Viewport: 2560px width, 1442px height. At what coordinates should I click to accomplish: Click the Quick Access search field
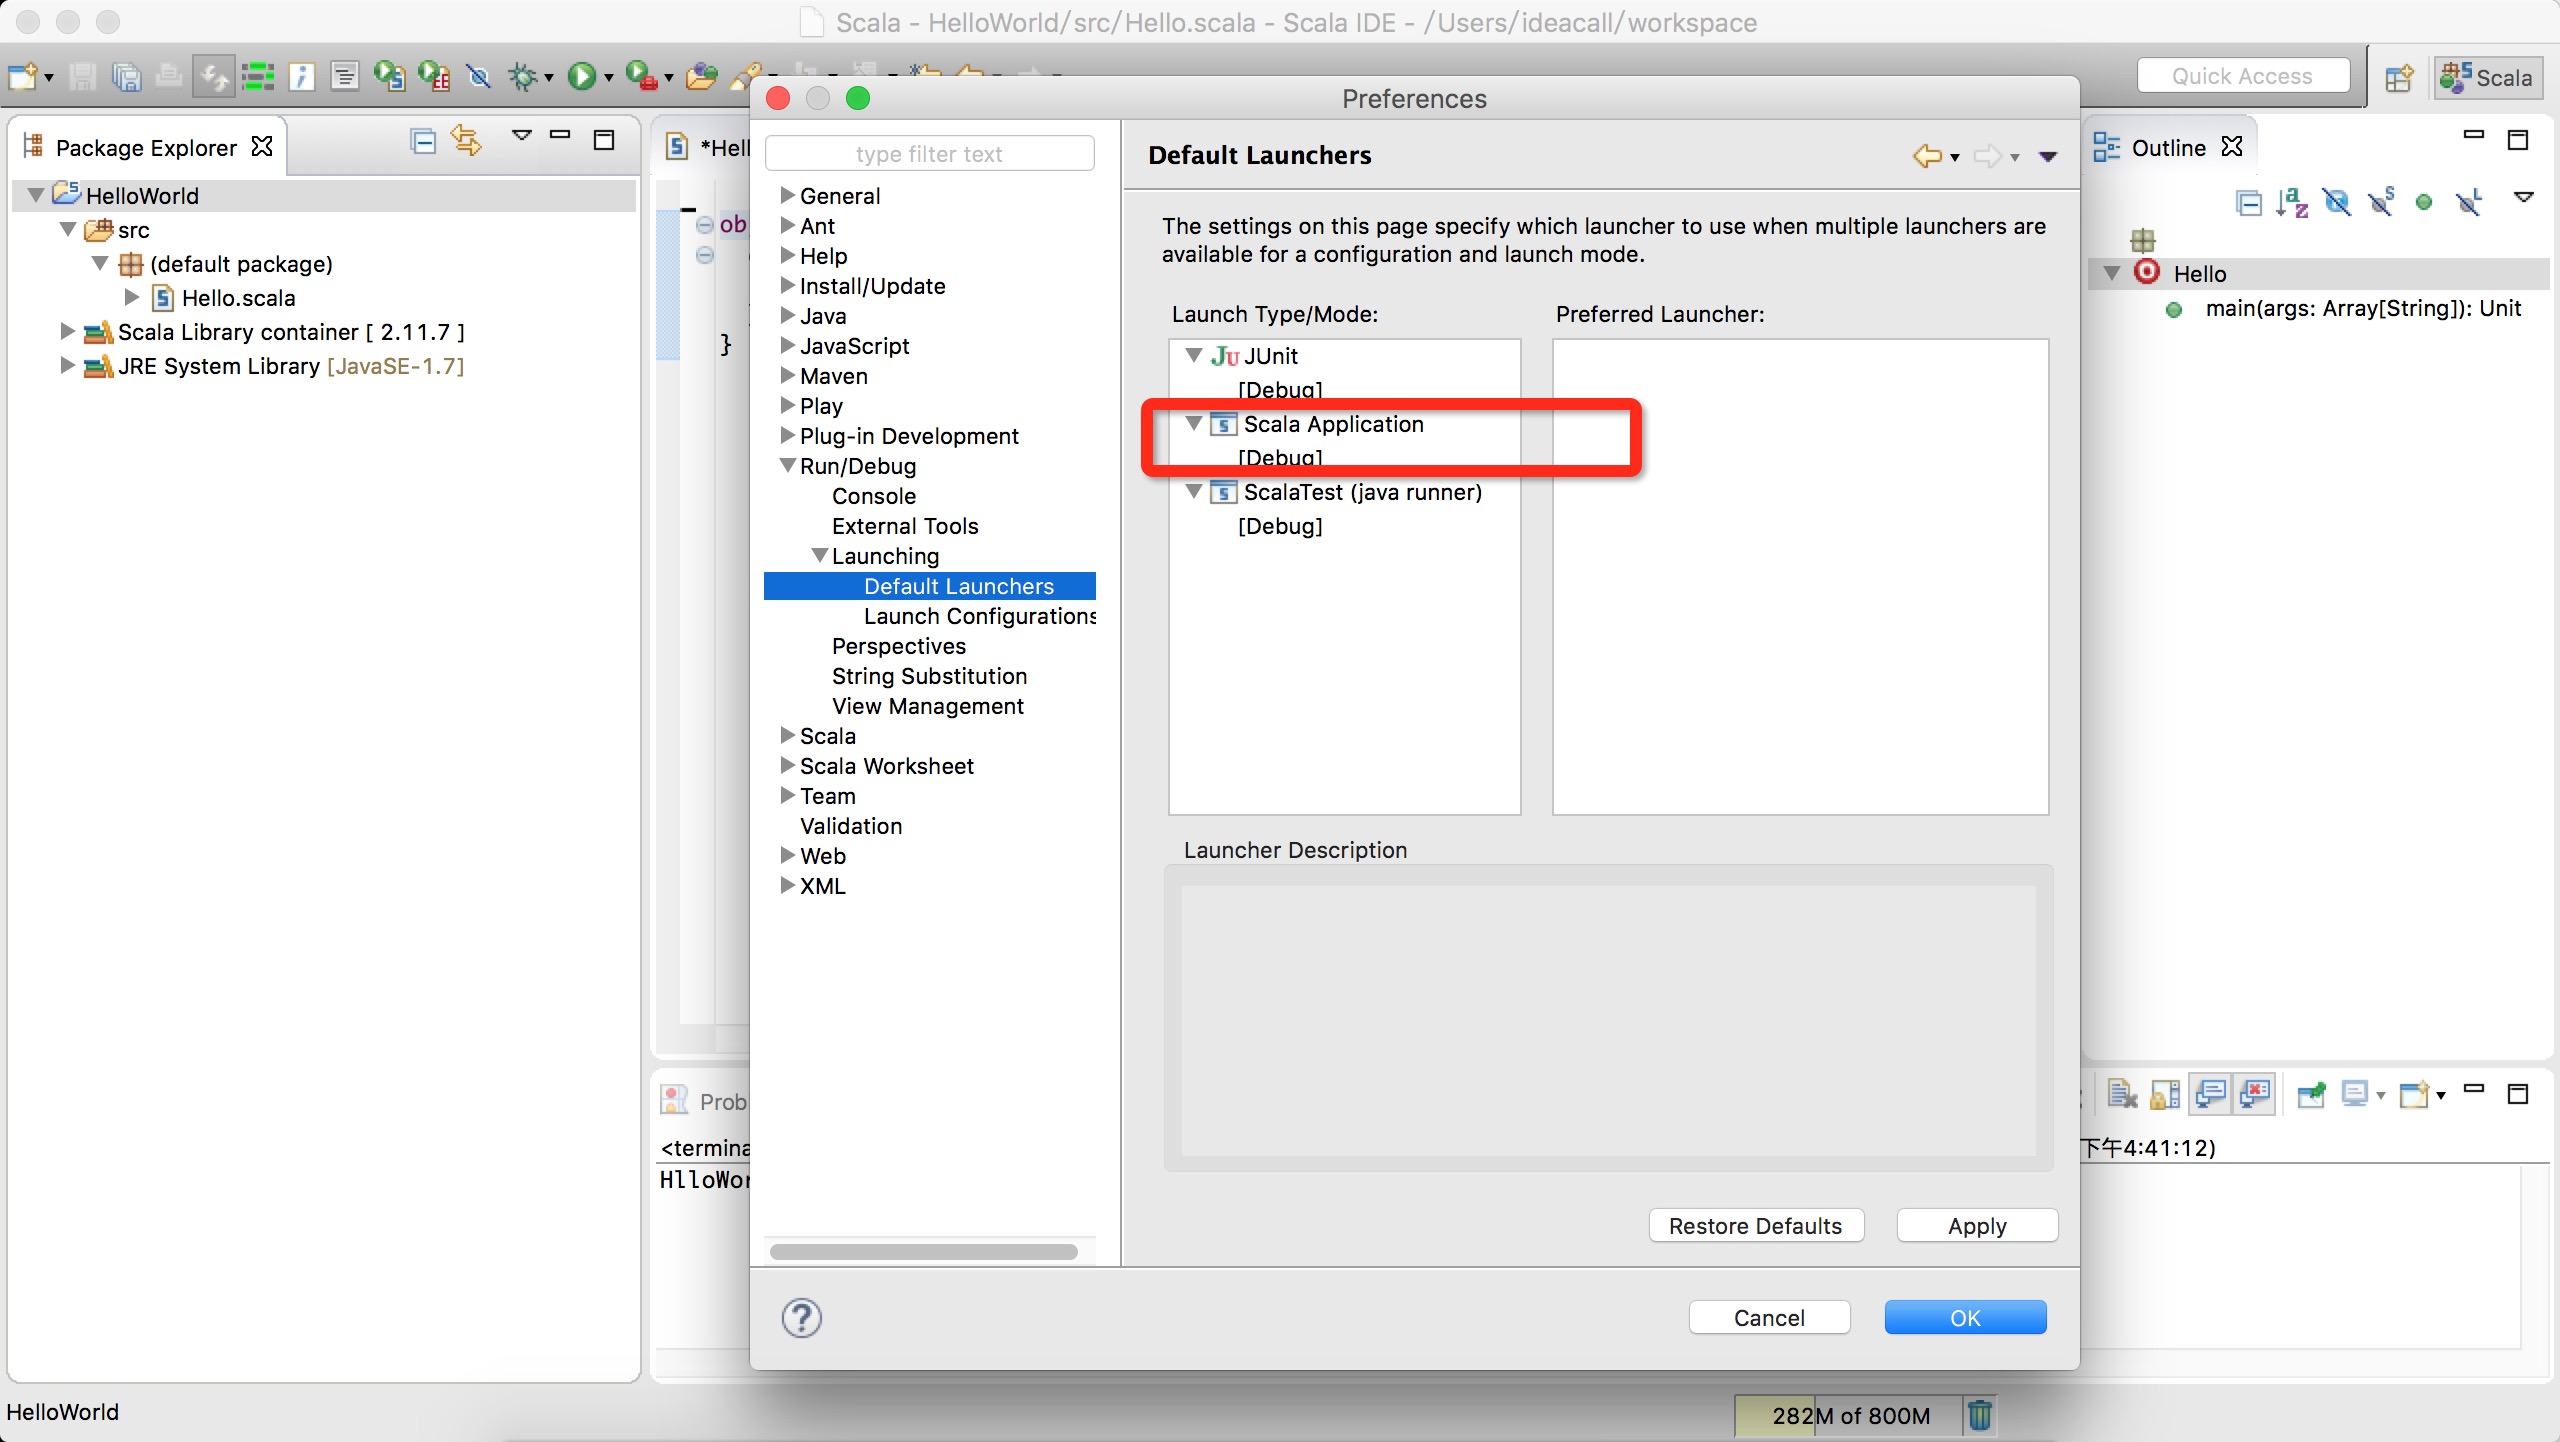[2243, 76]
